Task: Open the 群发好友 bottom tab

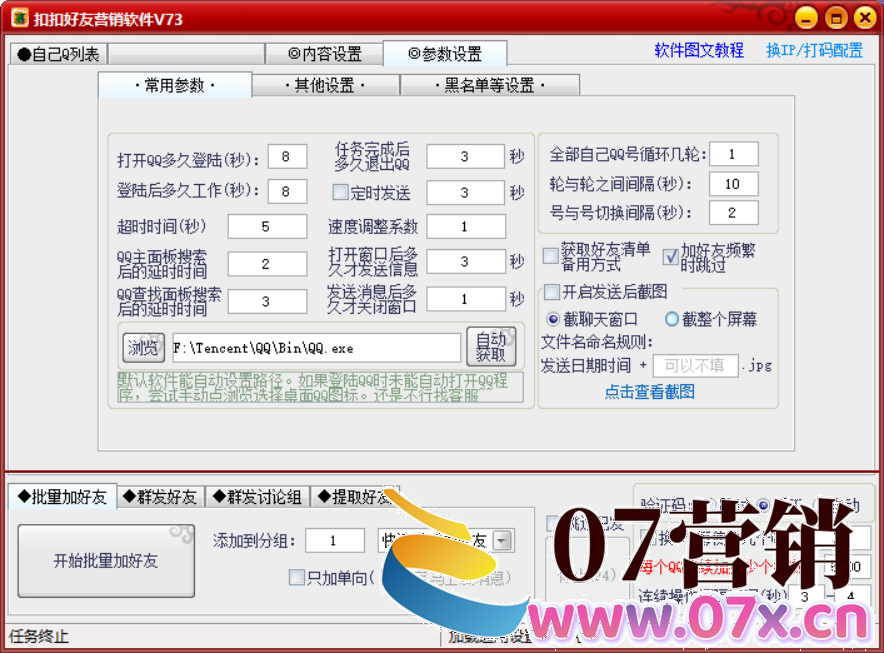Action: click(160, 497)
